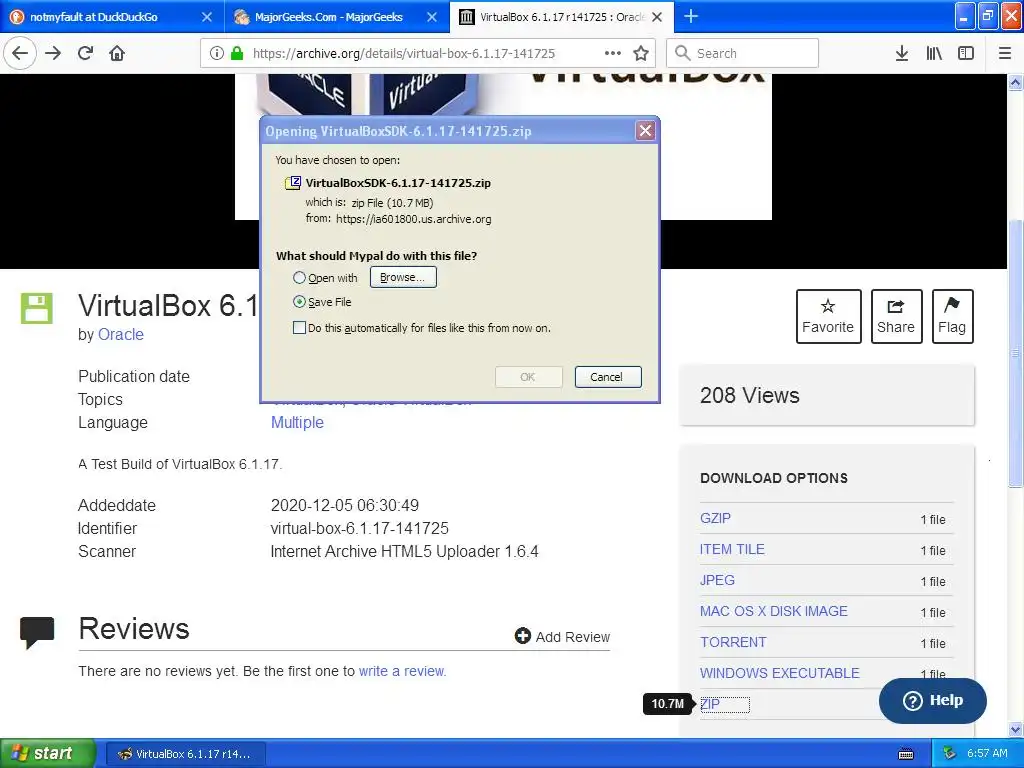
Task: Close the notmyfault DuckDuckGo tab
Action: pyautogui.click(x=206, y=17)
